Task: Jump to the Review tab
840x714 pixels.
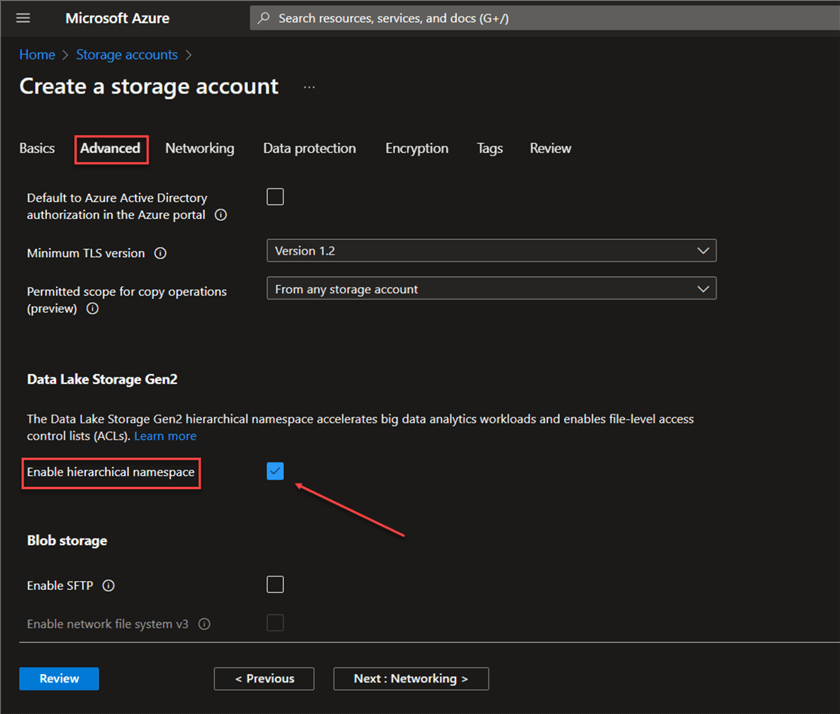Action: (550, 148)
